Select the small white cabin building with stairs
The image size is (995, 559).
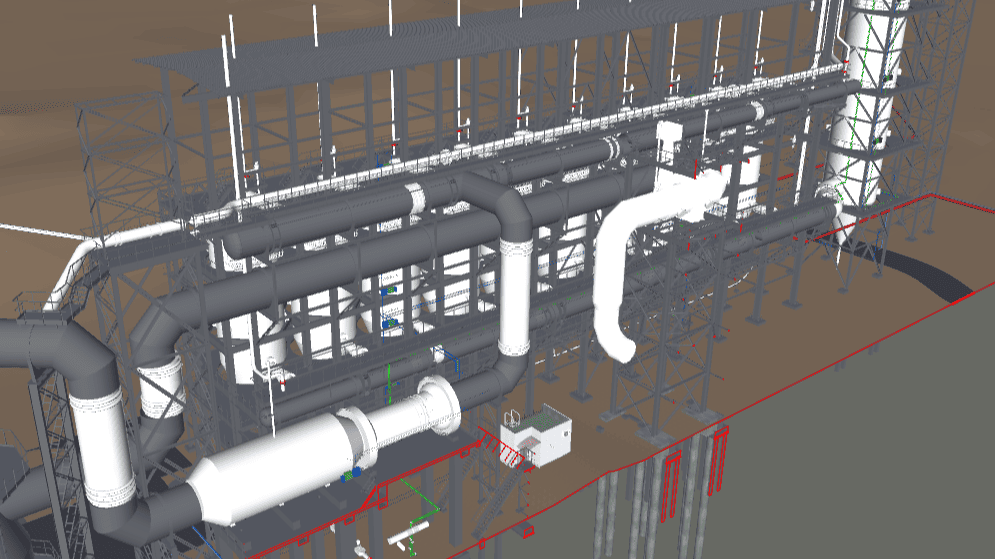(536, 437)
